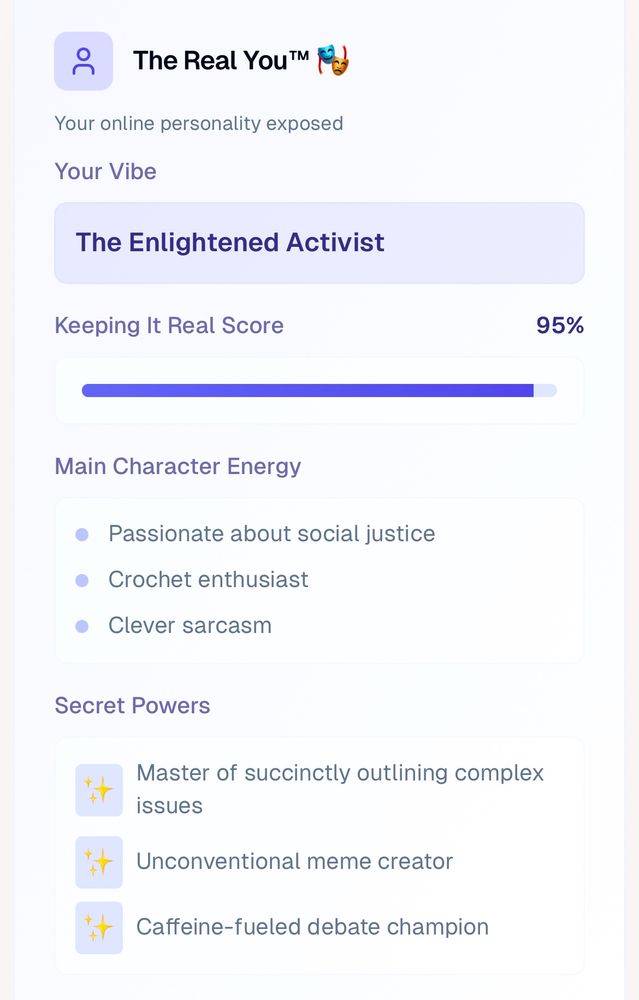Click the 95% score value
Image resolution: width=639 pixels, height=1000 pixels.
pos(560,325)
